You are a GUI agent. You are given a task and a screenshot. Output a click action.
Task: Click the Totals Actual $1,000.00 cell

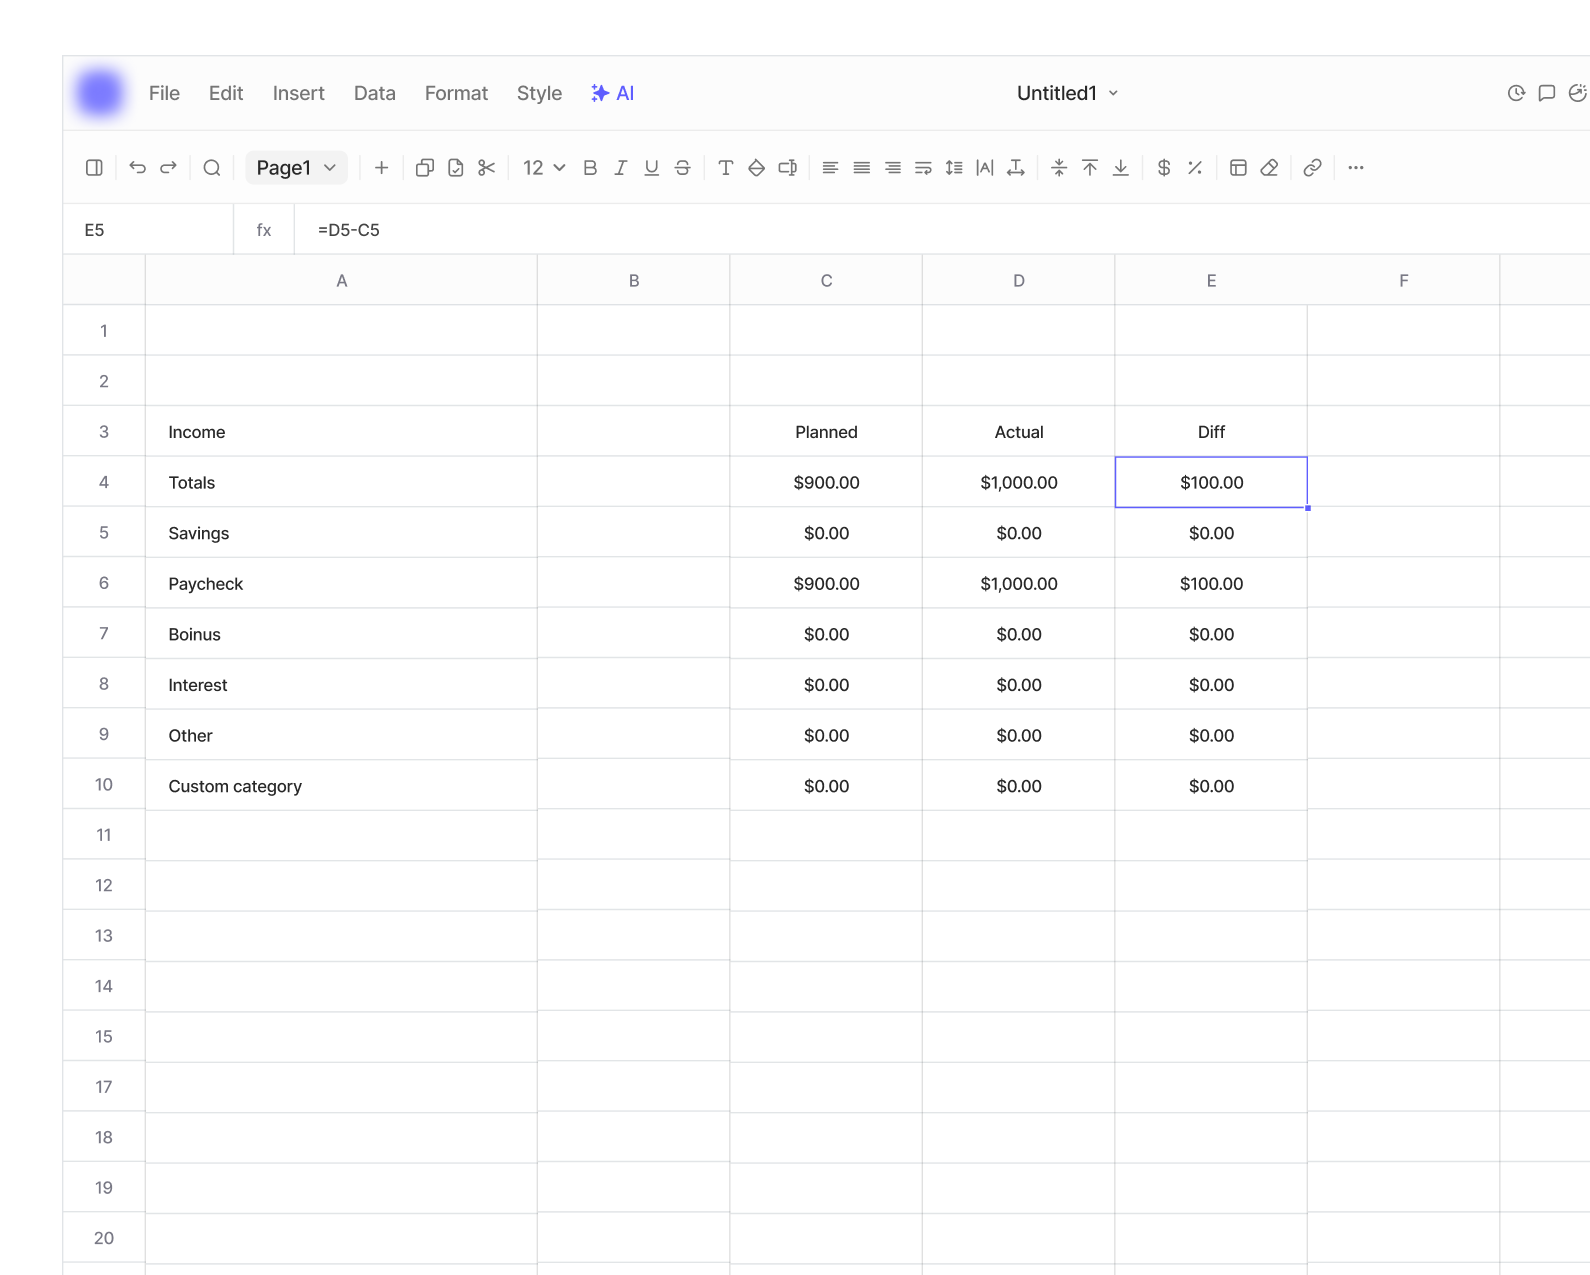[x=1019, y=482]
